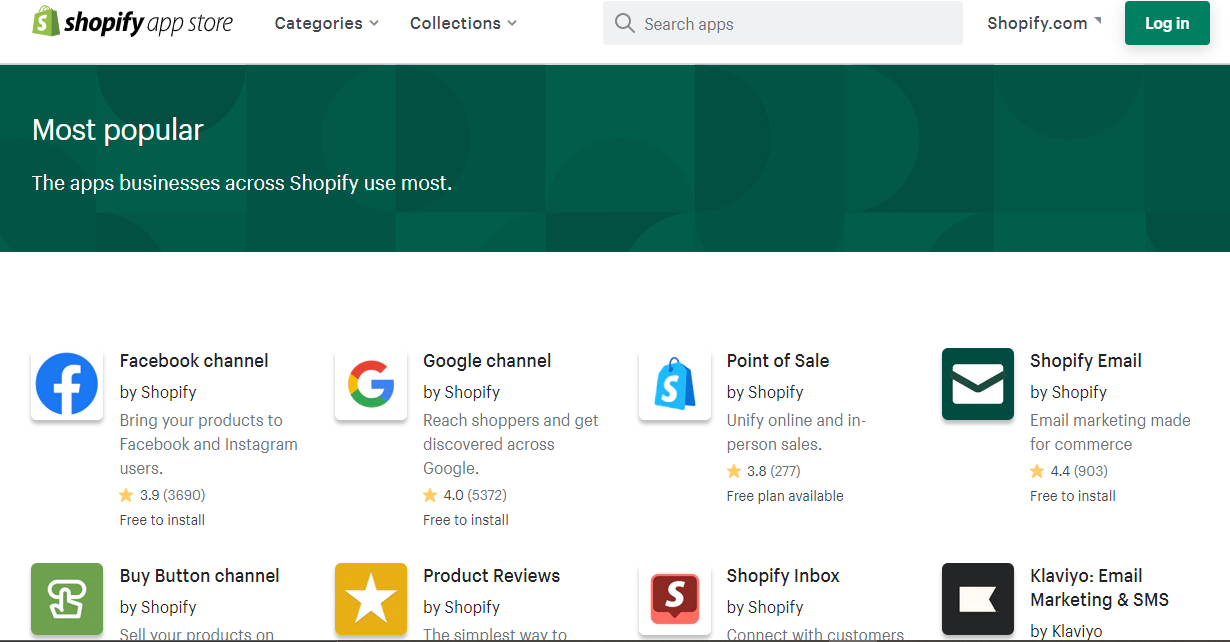Open the Google channel app icon

point(371,384)
